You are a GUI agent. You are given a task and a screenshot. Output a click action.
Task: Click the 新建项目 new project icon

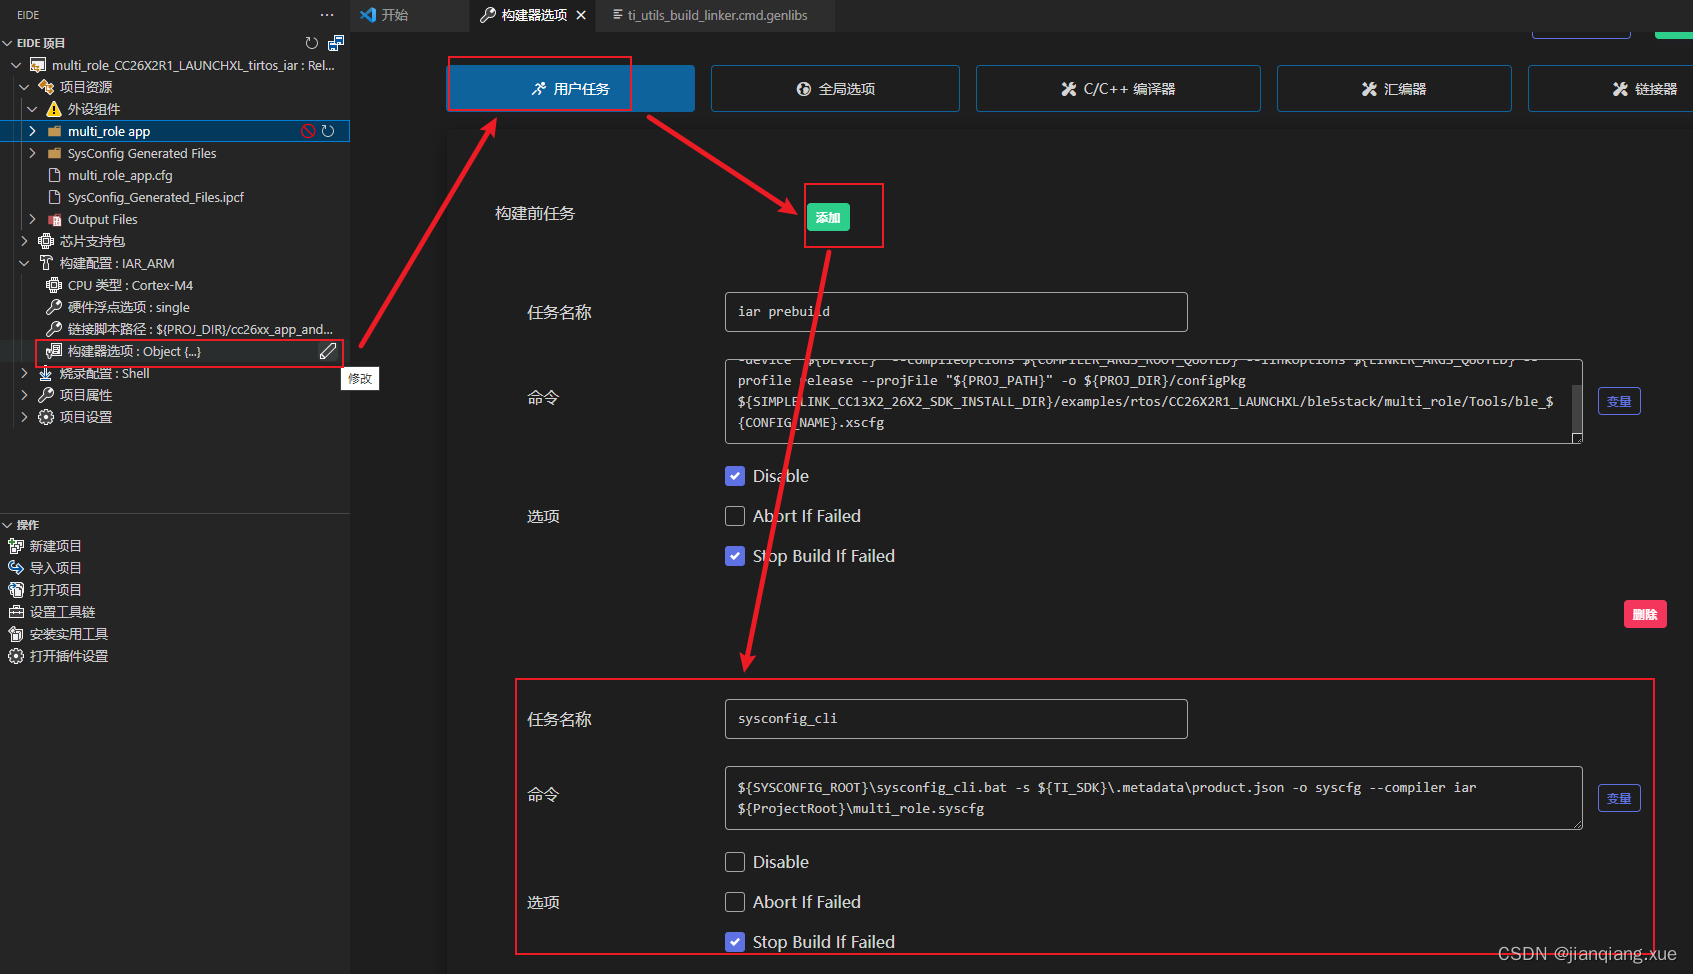16,546
